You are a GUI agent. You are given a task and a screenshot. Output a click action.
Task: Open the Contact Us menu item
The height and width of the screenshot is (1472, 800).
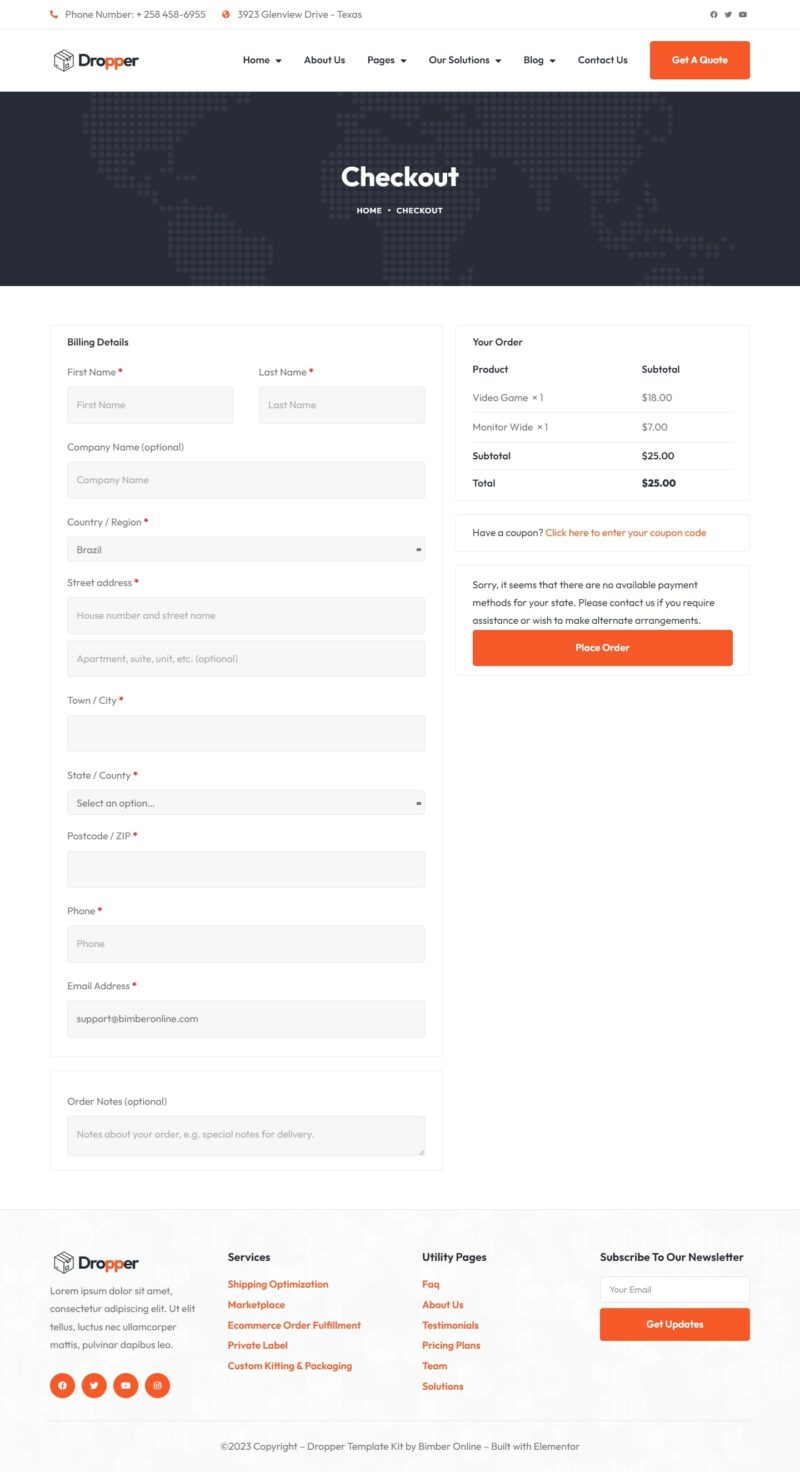[602, 60]
